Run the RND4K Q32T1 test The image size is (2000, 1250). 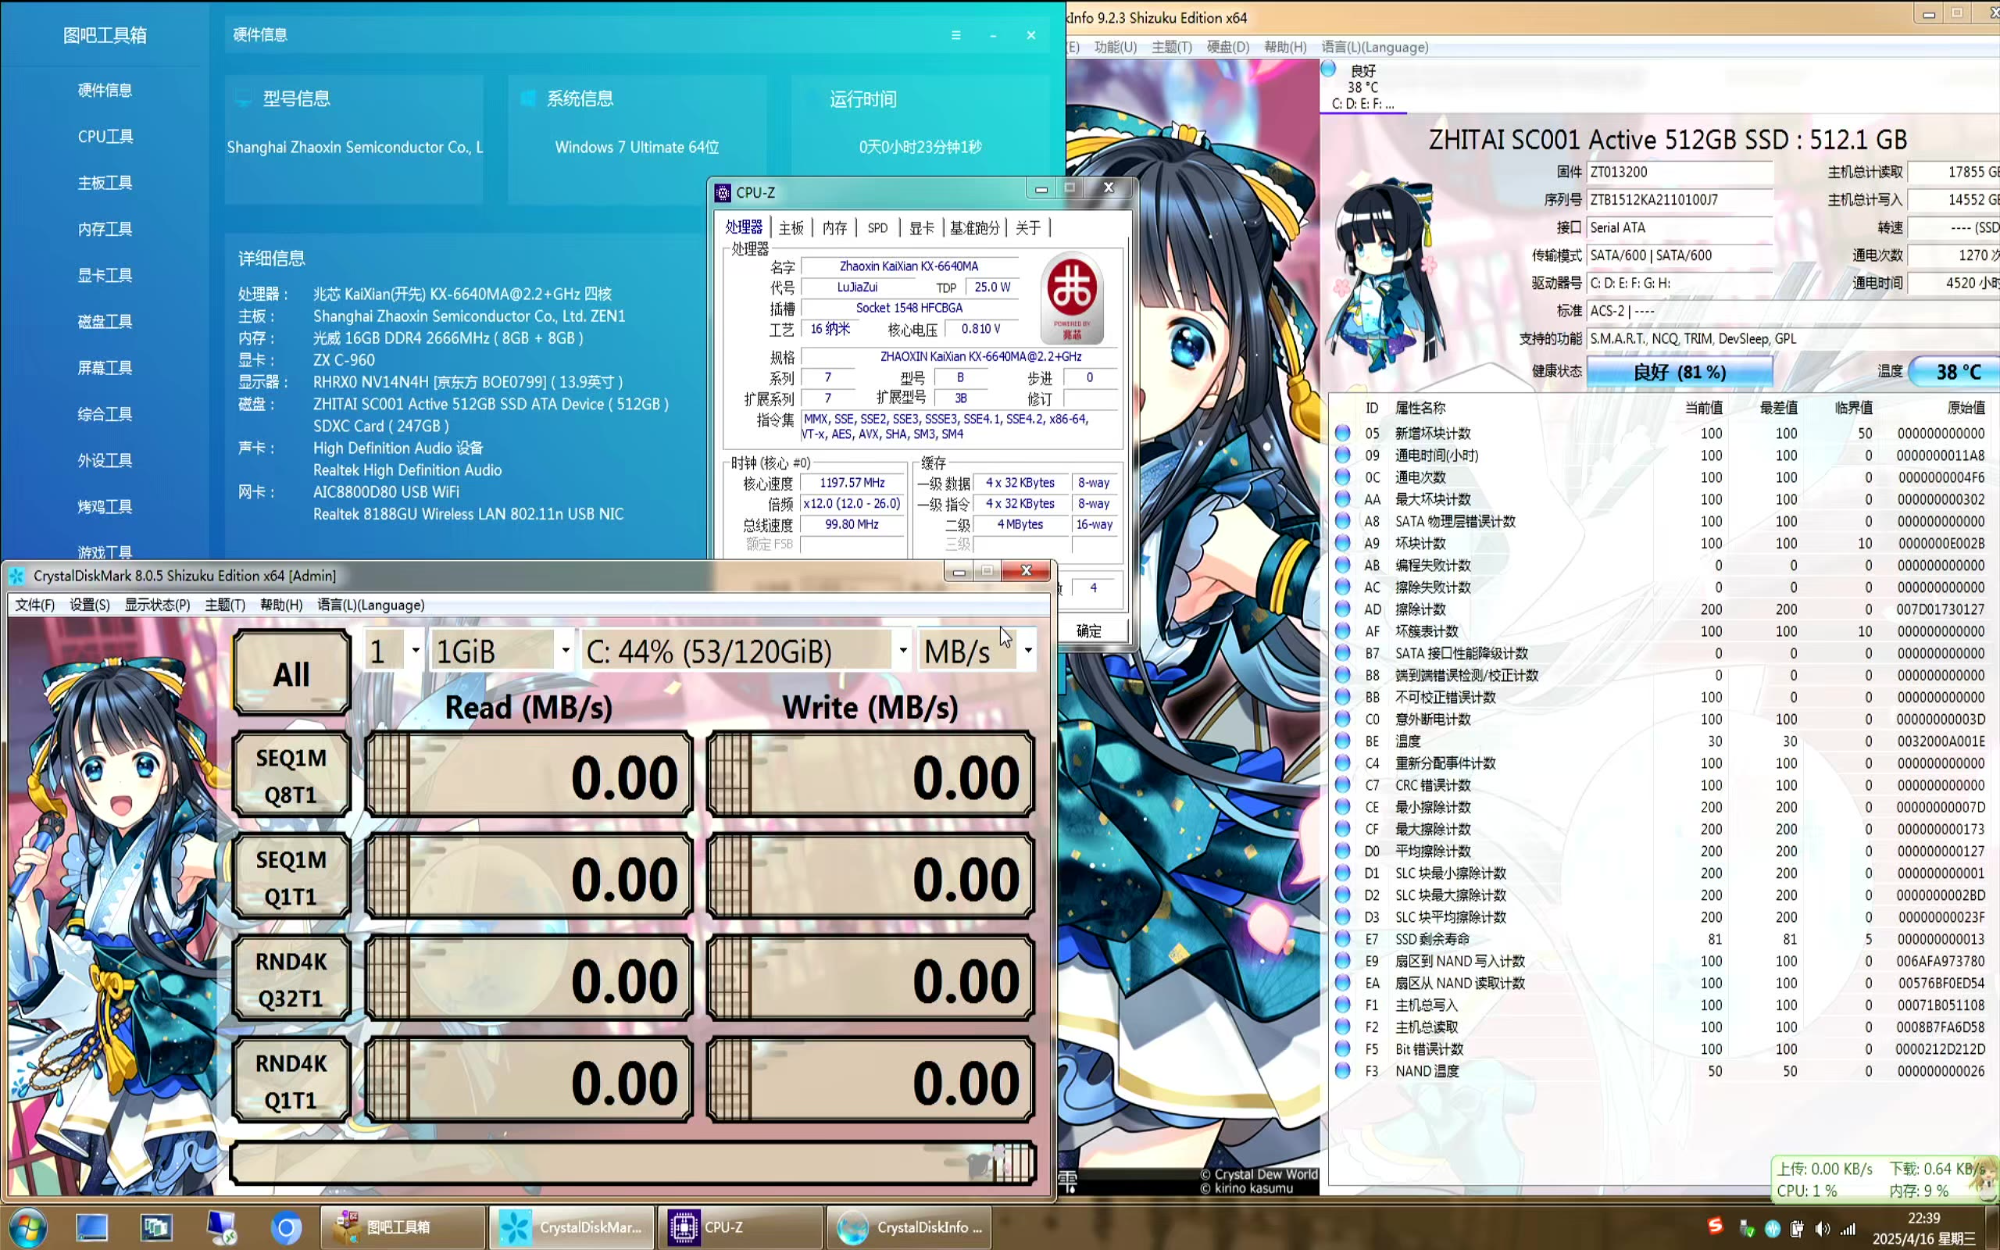click(x=291, y=979)
